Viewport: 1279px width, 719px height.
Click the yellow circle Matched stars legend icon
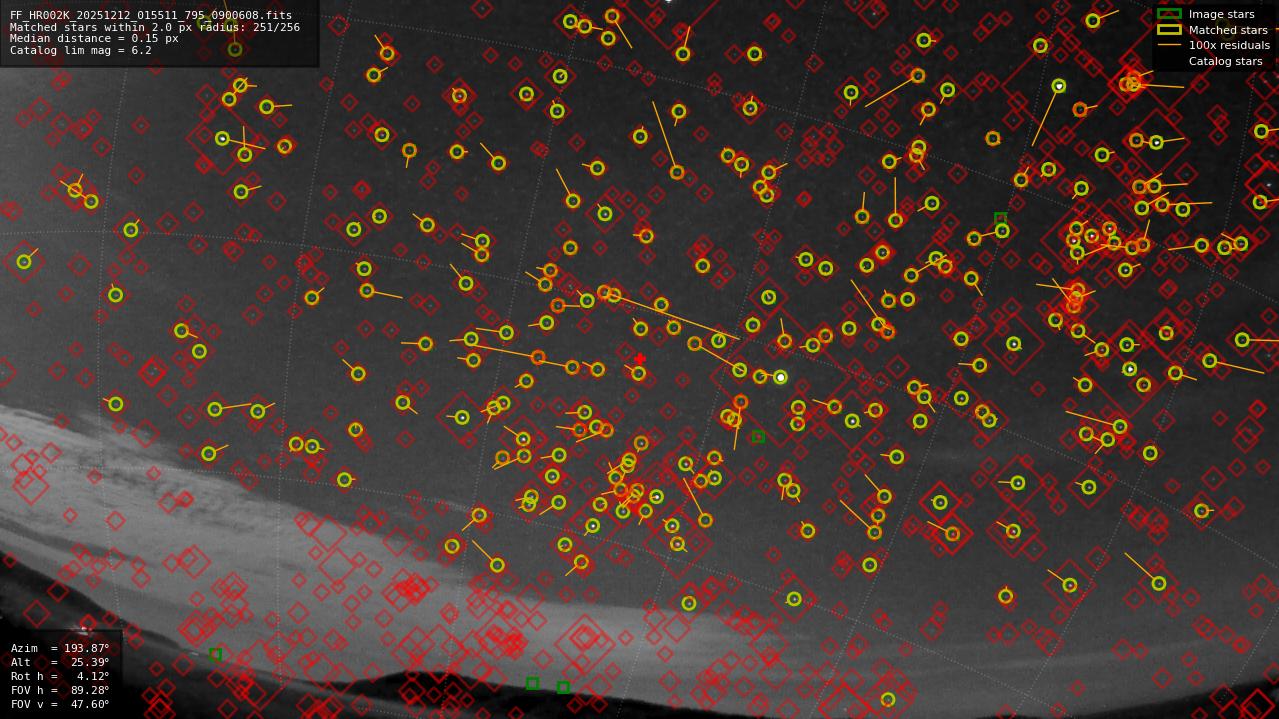(x=1169, y=30)
